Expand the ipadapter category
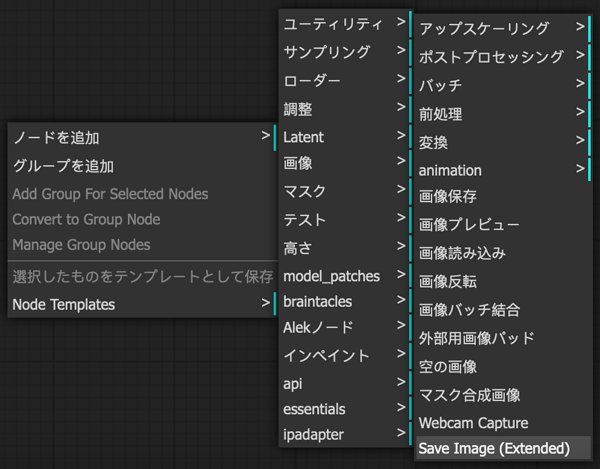Screen dimensions: 600x469 [346, 435]
